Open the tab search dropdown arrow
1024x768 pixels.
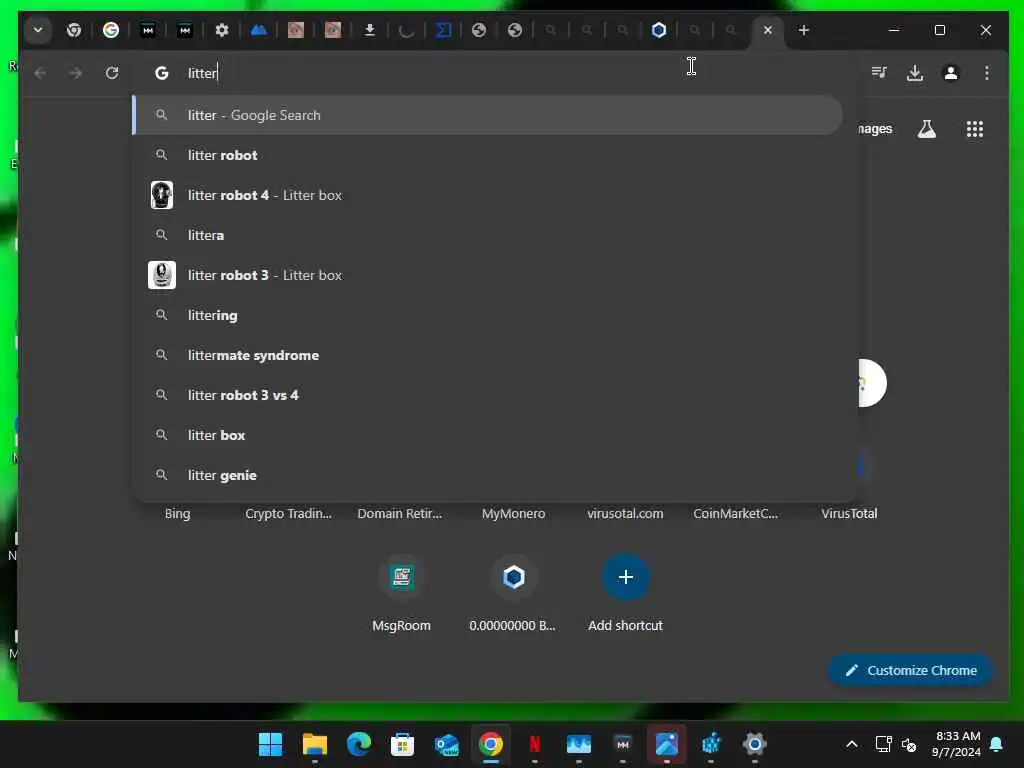click(38, 30)
